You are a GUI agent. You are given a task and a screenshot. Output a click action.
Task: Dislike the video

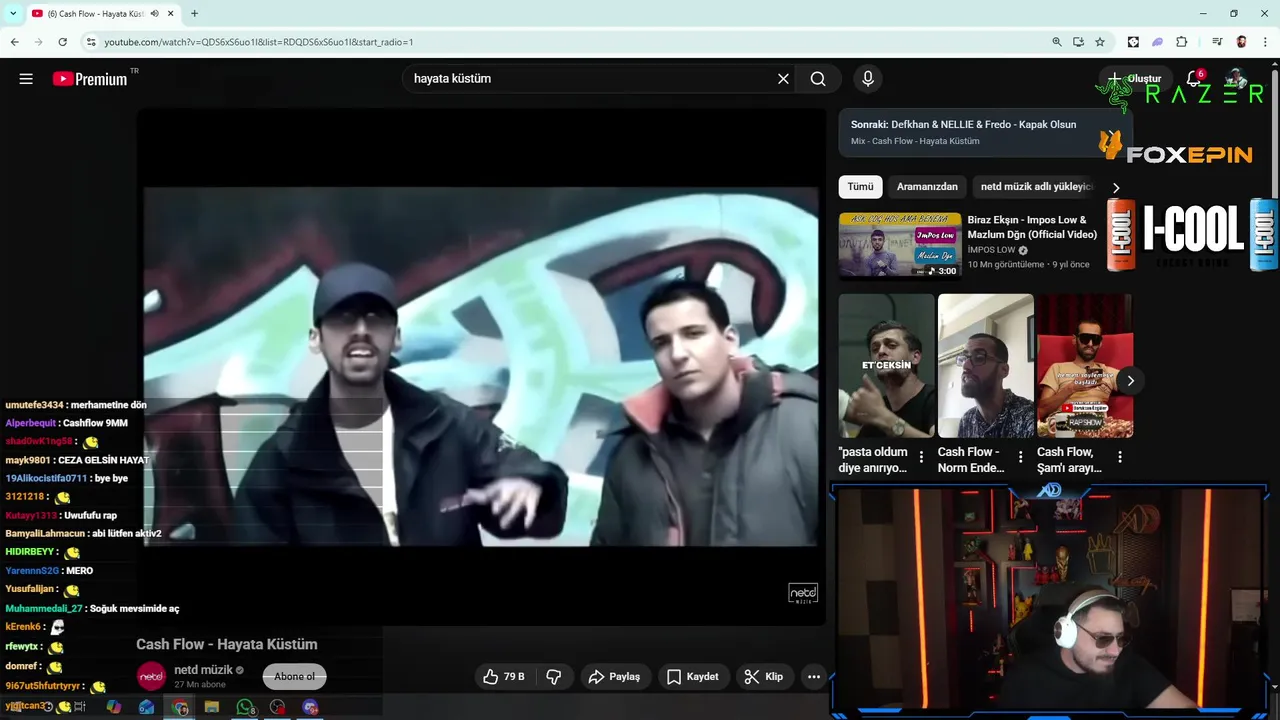click(x=554, y=677)
